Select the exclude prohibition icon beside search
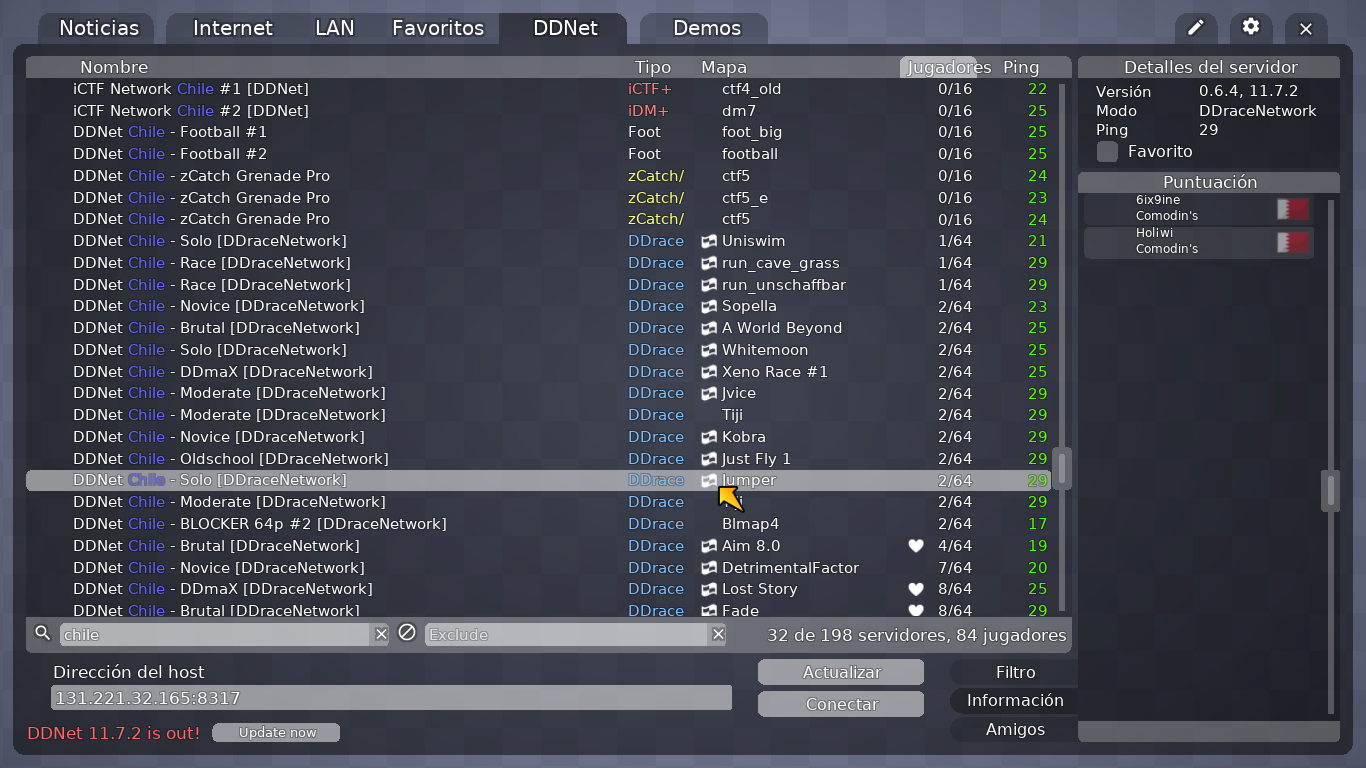The image size is (1366, 768). point(407,633)
